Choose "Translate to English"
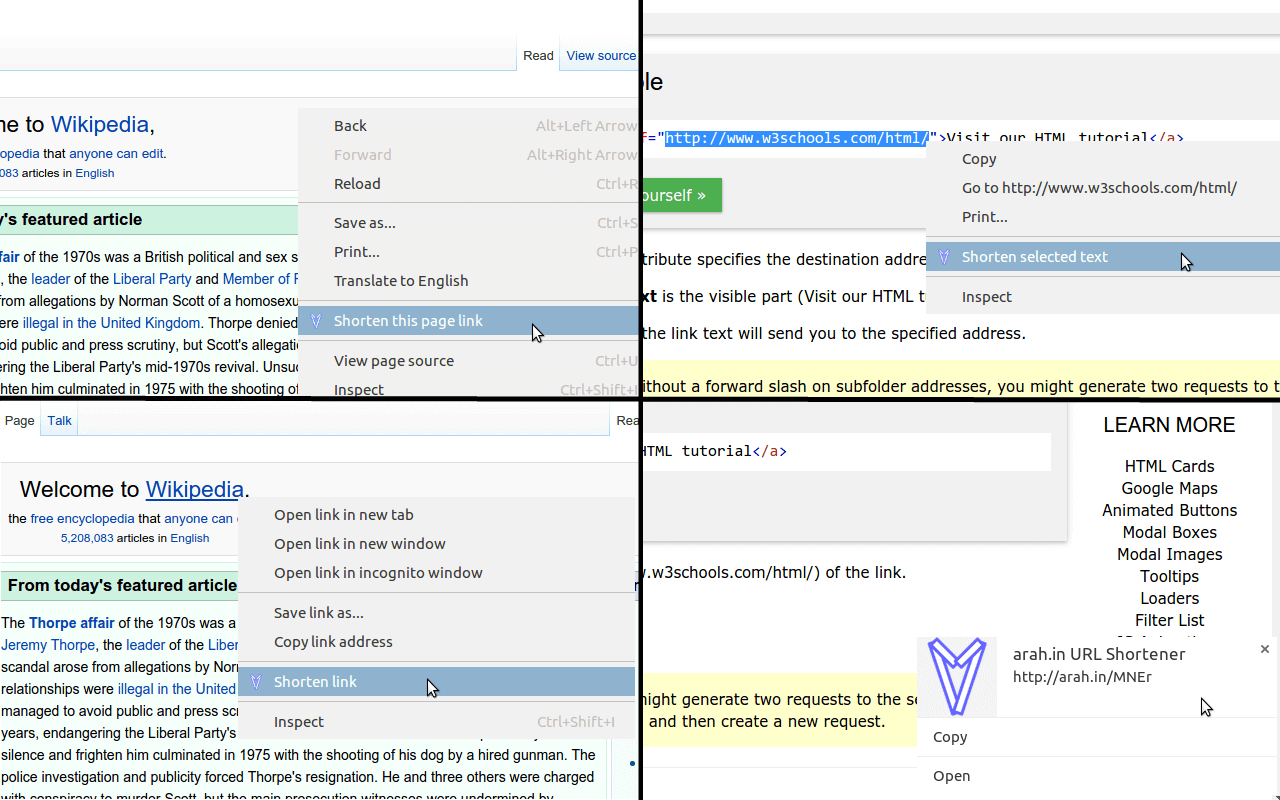The height and width of the screenshot is (800, 1280). [x=399, y=280]
